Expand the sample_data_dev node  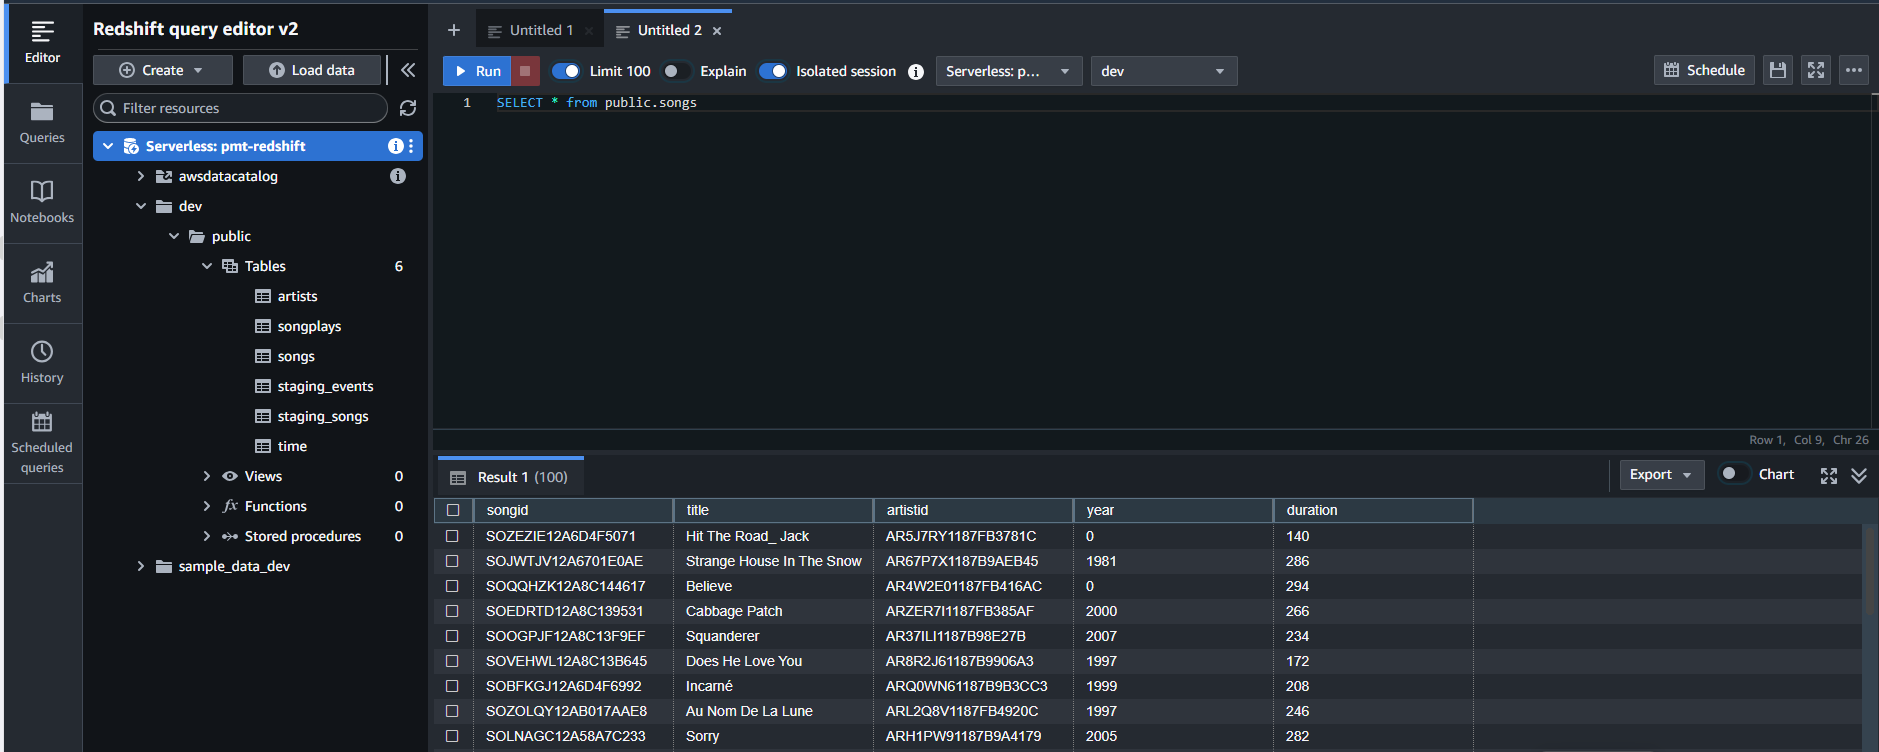coord(140,566)
